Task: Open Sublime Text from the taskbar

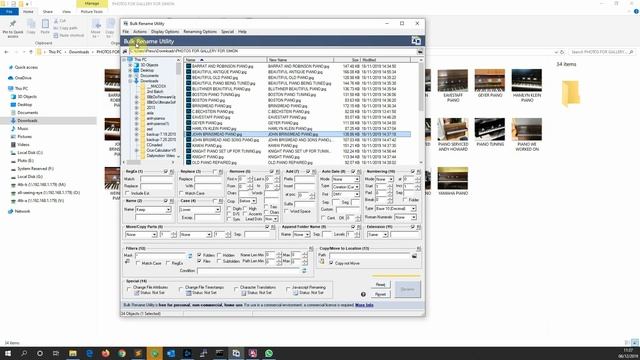Action: click(x=138, y=353)
